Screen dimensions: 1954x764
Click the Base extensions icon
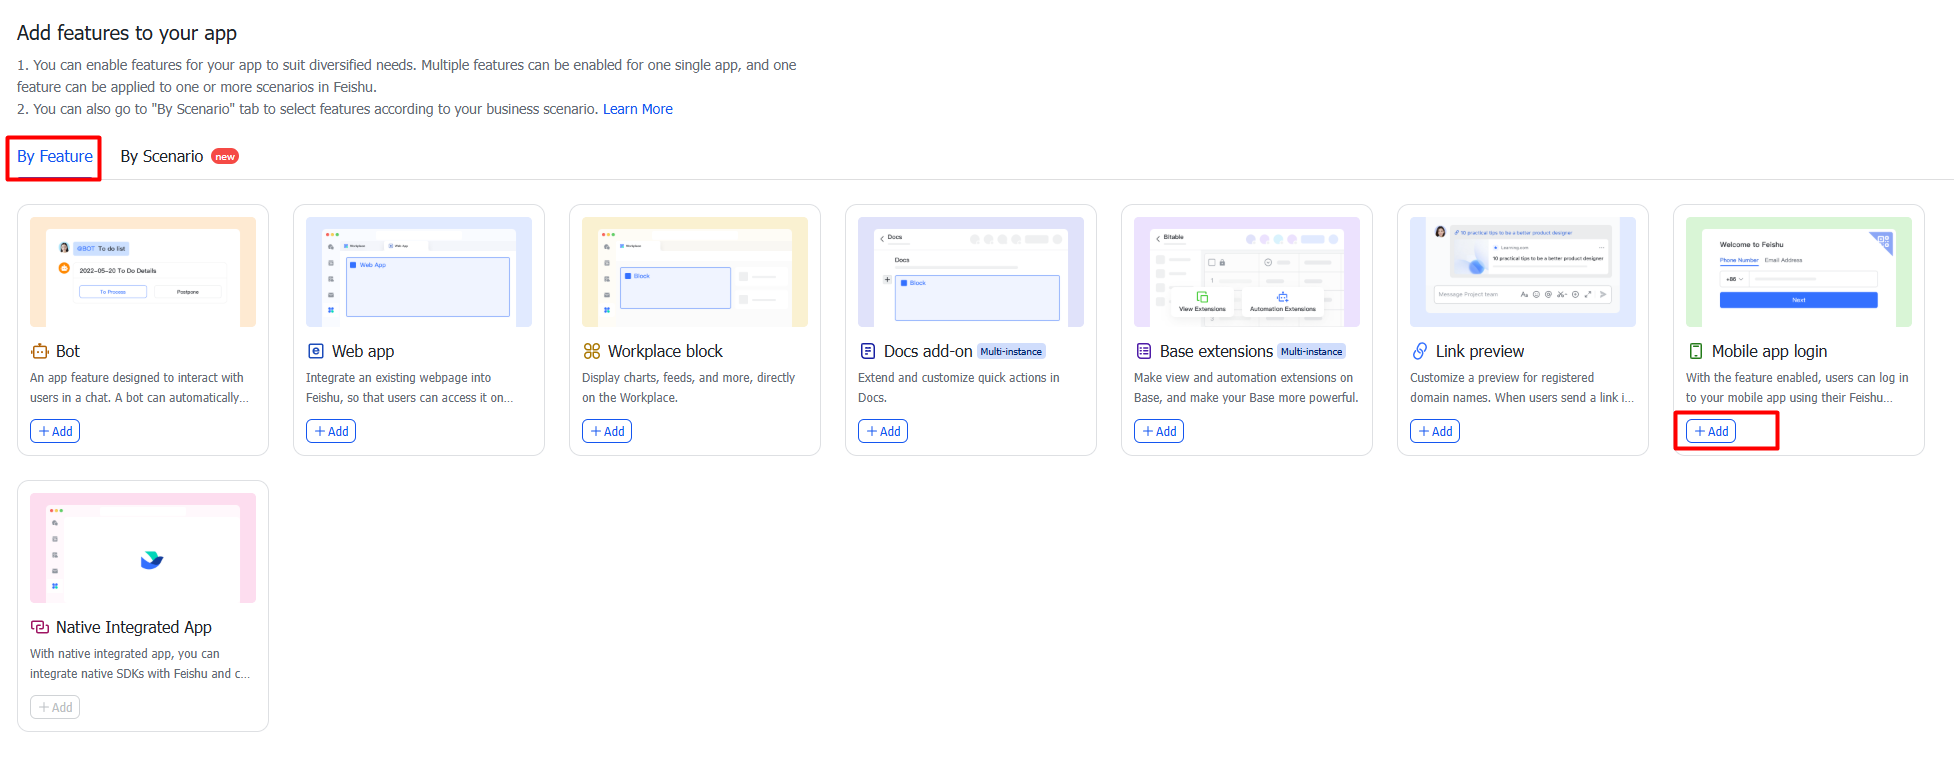tap(1144, 351)
